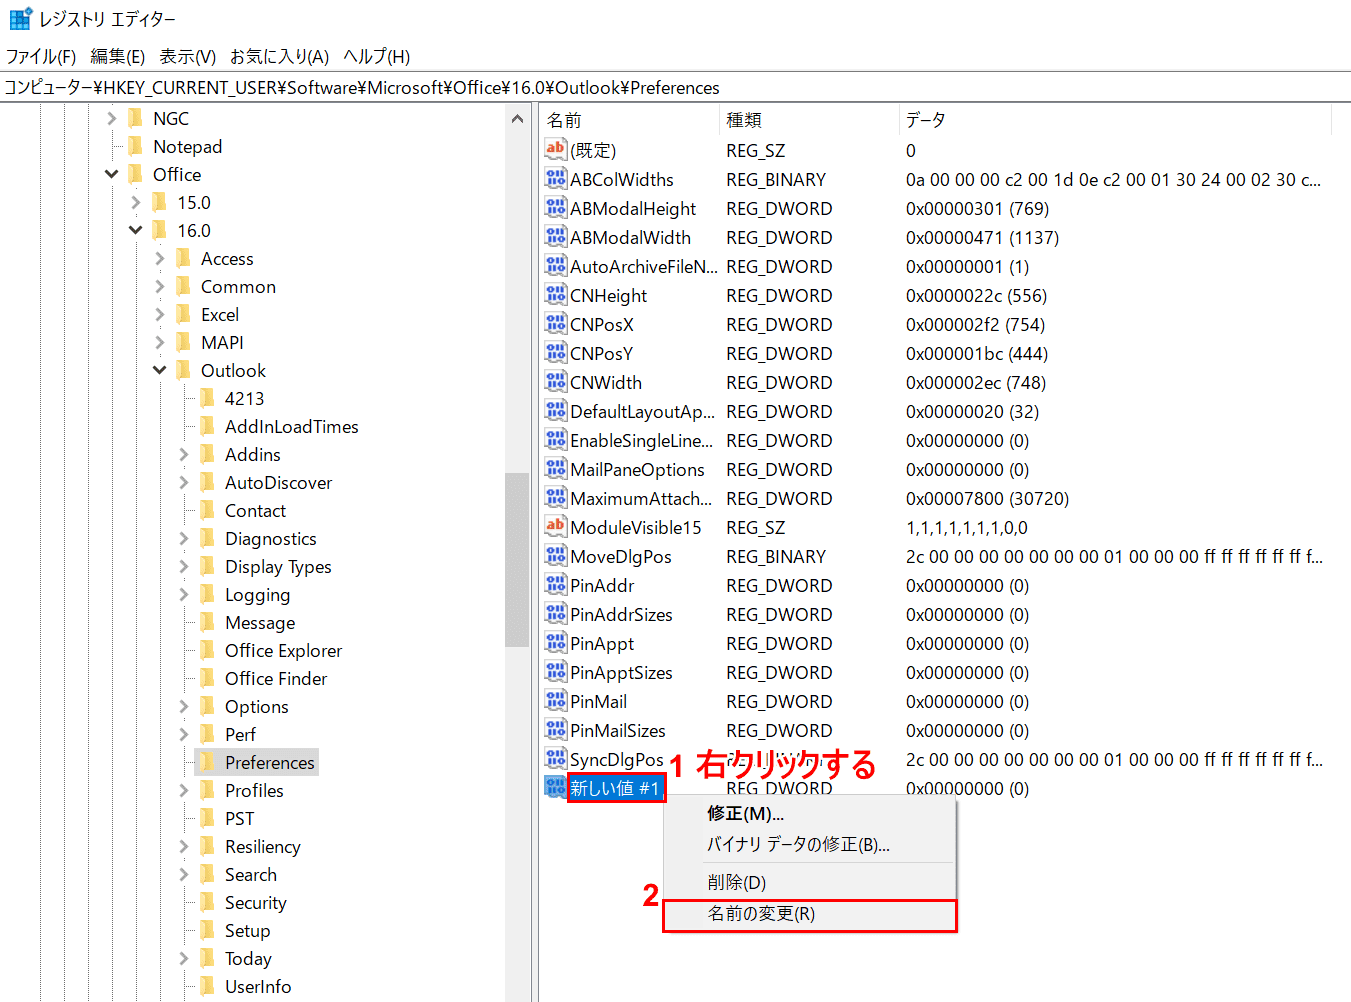This screenshot has width=1351, height=1002.
Task: Click the PinMail DWORD value icon
Action: pyautogui.click(x=556, y=701)
